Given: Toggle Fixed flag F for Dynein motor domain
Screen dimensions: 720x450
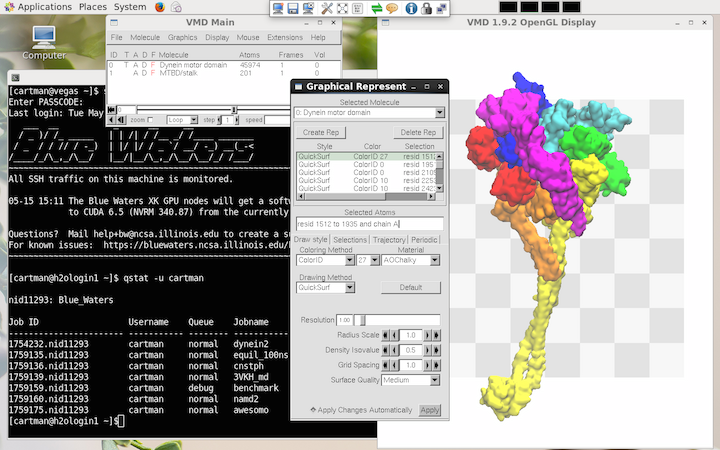Looking at the screenshot, I should point(153,65).
